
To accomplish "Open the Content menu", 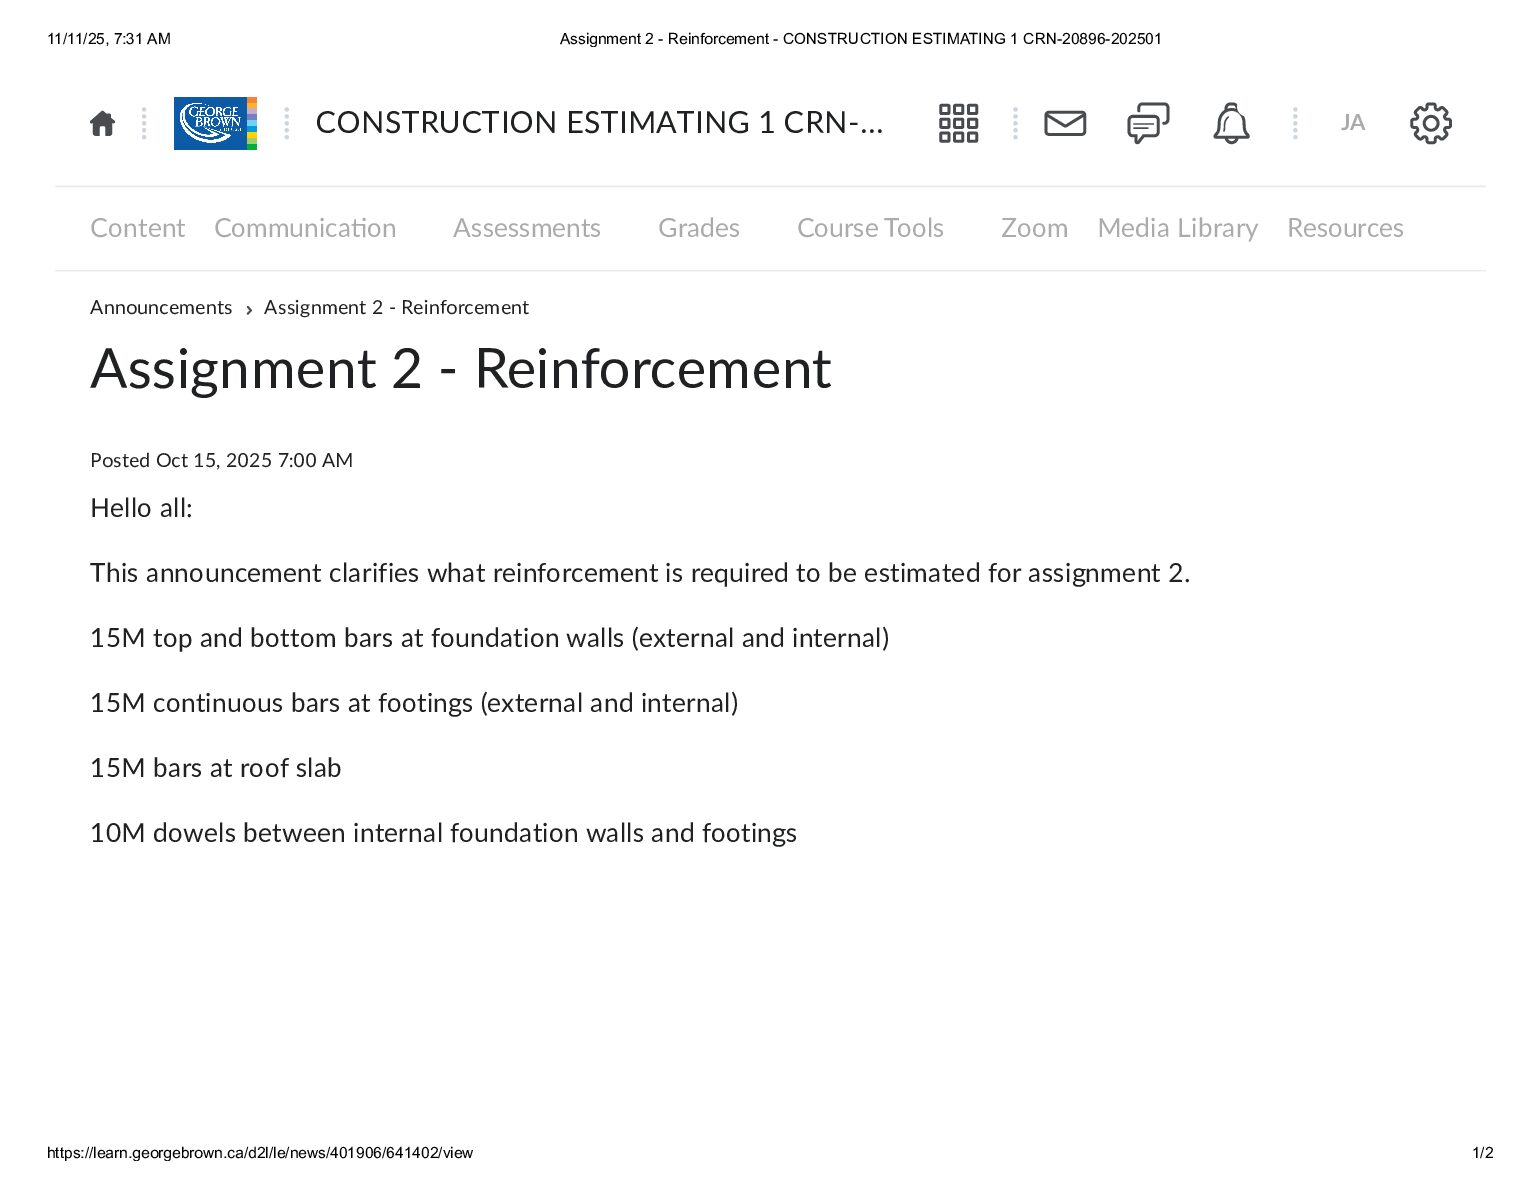I will click(x=138, y=228).
